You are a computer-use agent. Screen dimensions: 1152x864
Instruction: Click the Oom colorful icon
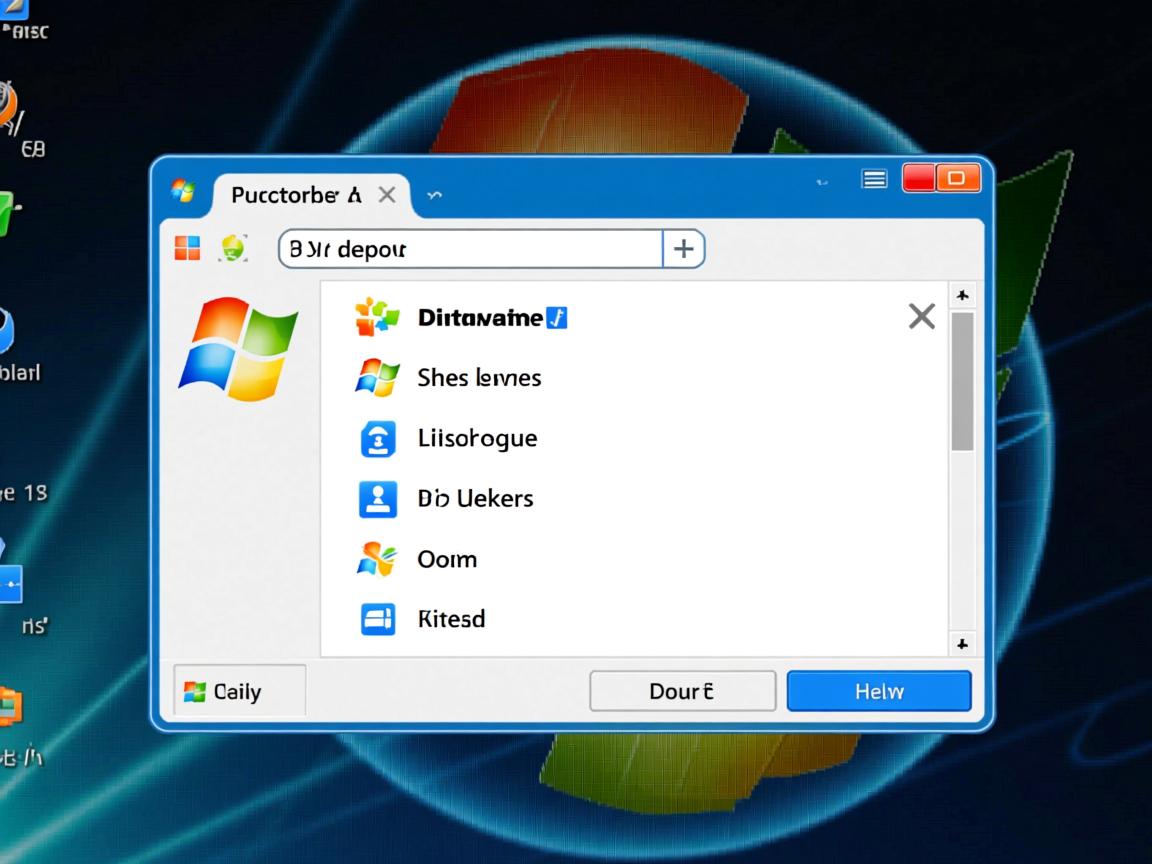point(377,559)
